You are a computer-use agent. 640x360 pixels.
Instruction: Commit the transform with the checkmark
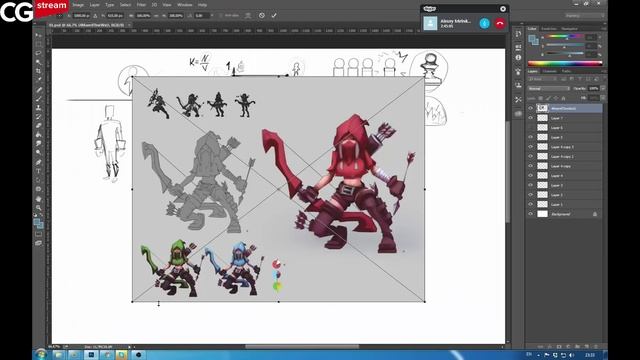pos(274,16)
